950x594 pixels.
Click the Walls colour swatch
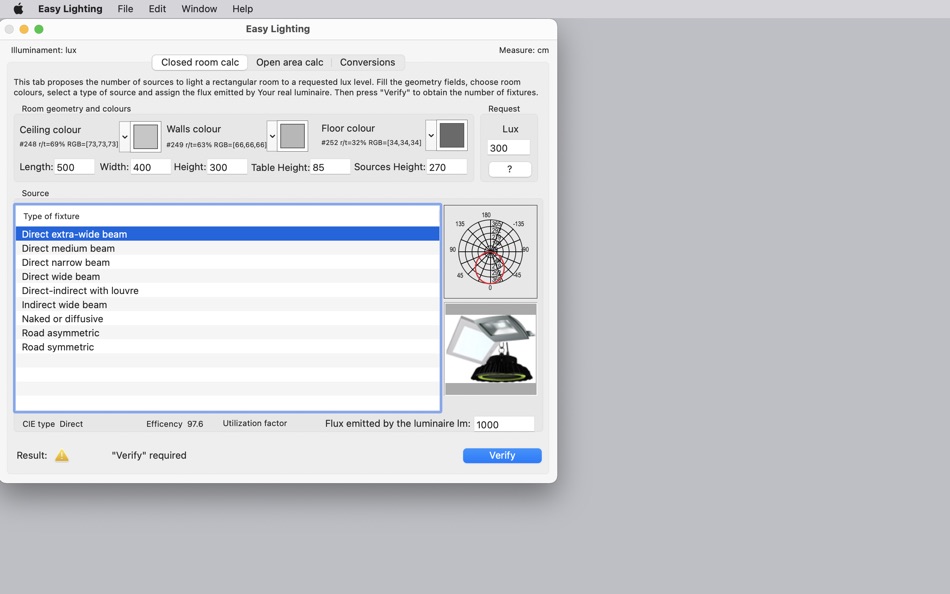tap(293, 136)
